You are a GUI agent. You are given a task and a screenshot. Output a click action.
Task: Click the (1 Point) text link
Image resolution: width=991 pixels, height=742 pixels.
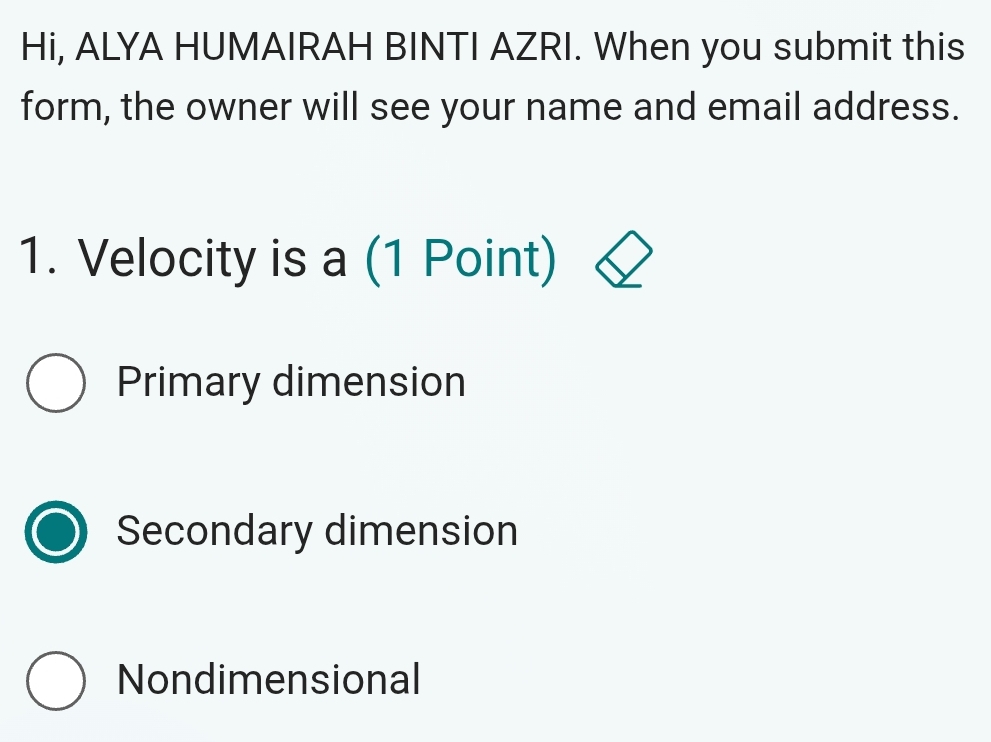pyautogui.click(x=460, y=258)
